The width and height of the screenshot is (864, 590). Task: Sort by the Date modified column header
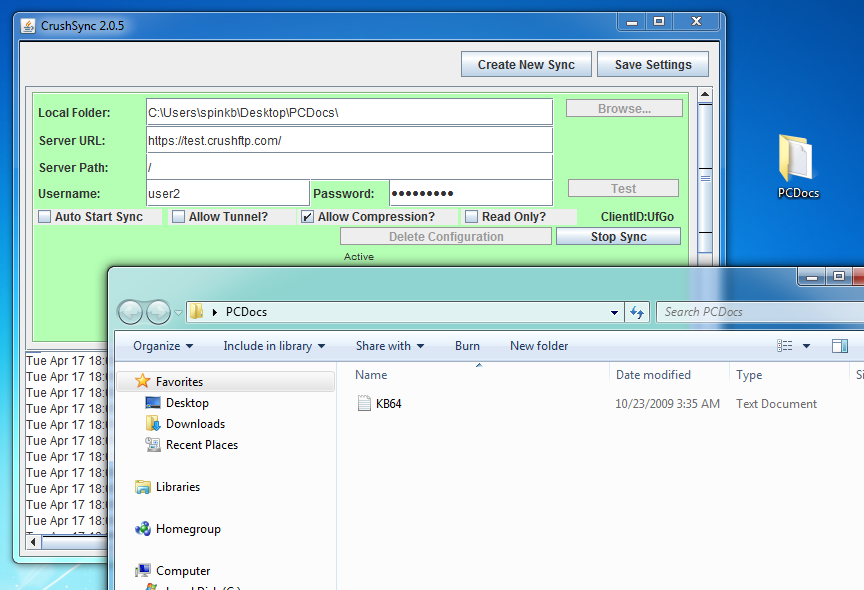click(653, 375)
